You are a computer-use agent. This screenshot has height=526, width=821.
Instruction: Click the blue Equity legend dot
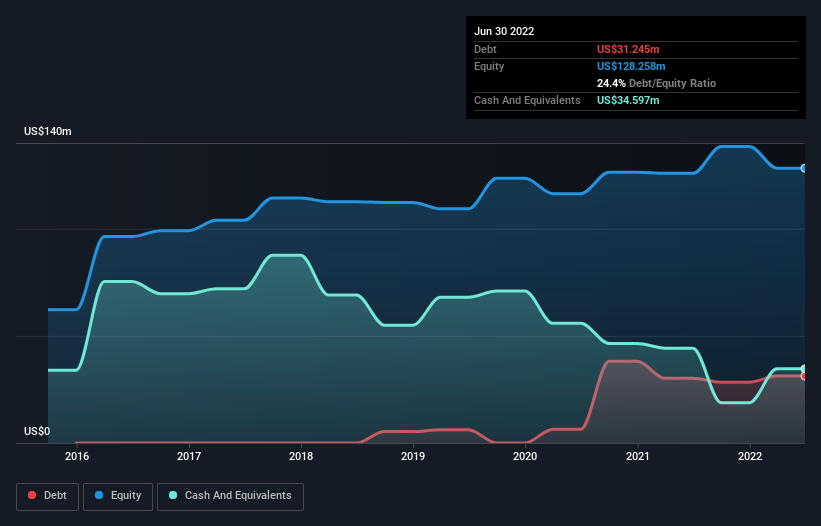(x=99, y=495)
